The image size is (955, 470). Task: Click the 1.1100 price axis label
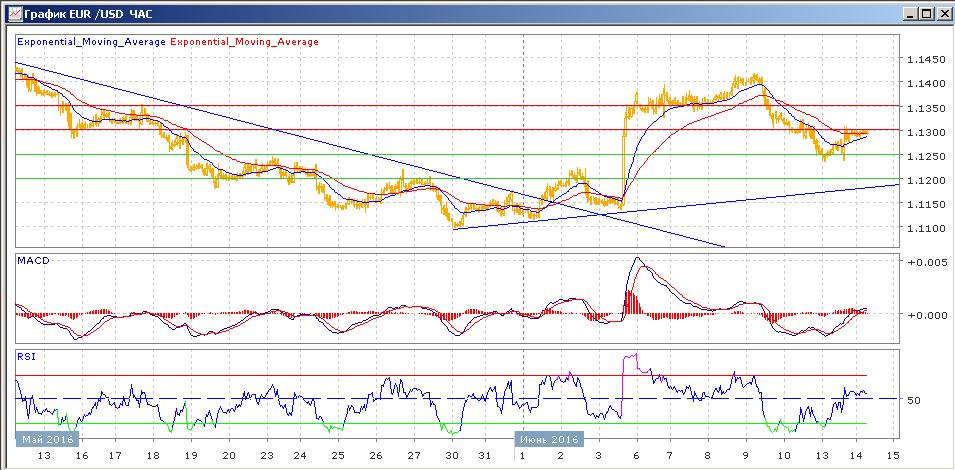925,229
